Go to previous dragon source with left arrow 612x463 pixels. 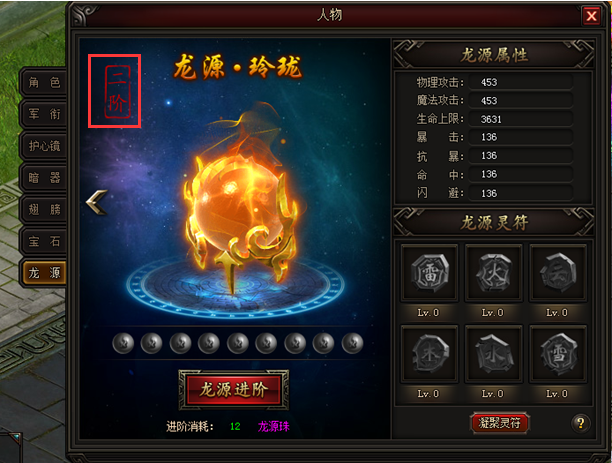click(x=96, y=202)
